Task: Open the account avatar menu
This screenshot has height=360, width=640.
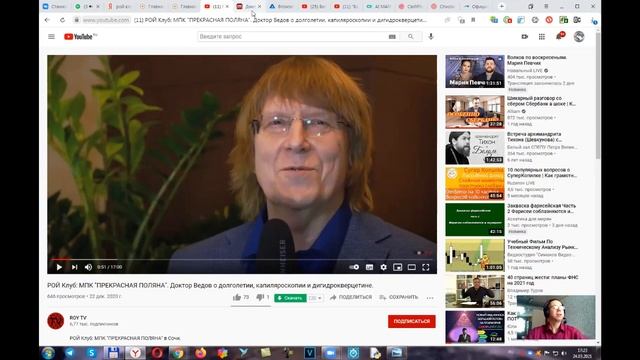Action: [x=579, y=37]
